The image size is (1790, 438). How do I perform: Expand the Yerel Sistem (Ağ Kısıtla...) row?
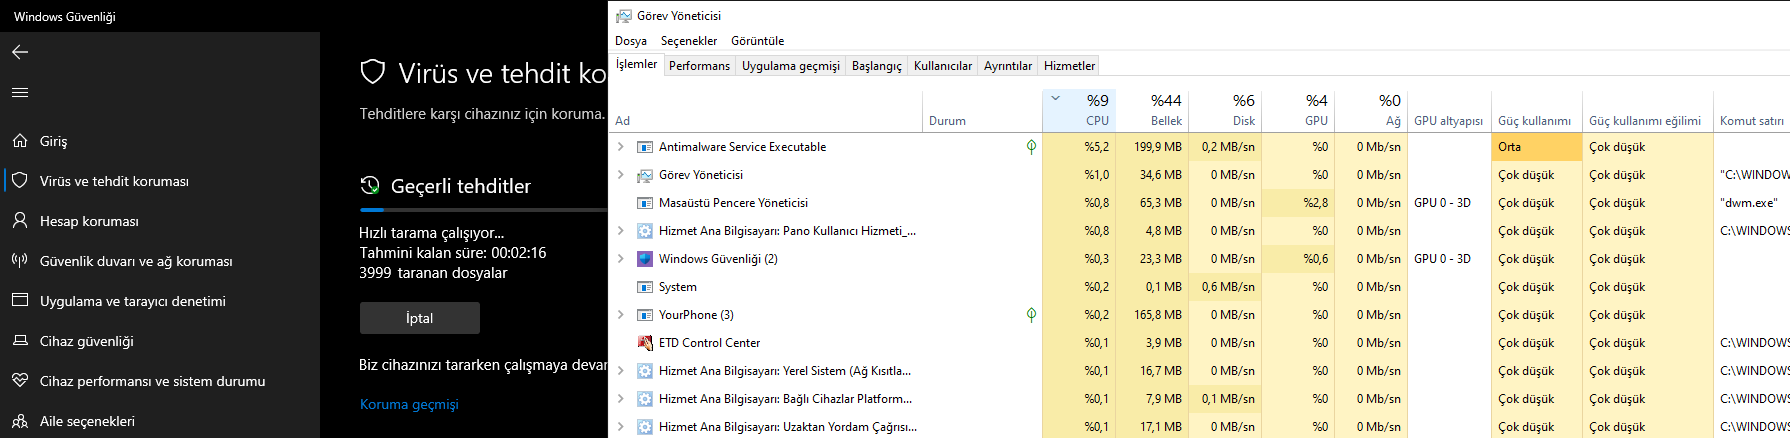click(621, 371)
